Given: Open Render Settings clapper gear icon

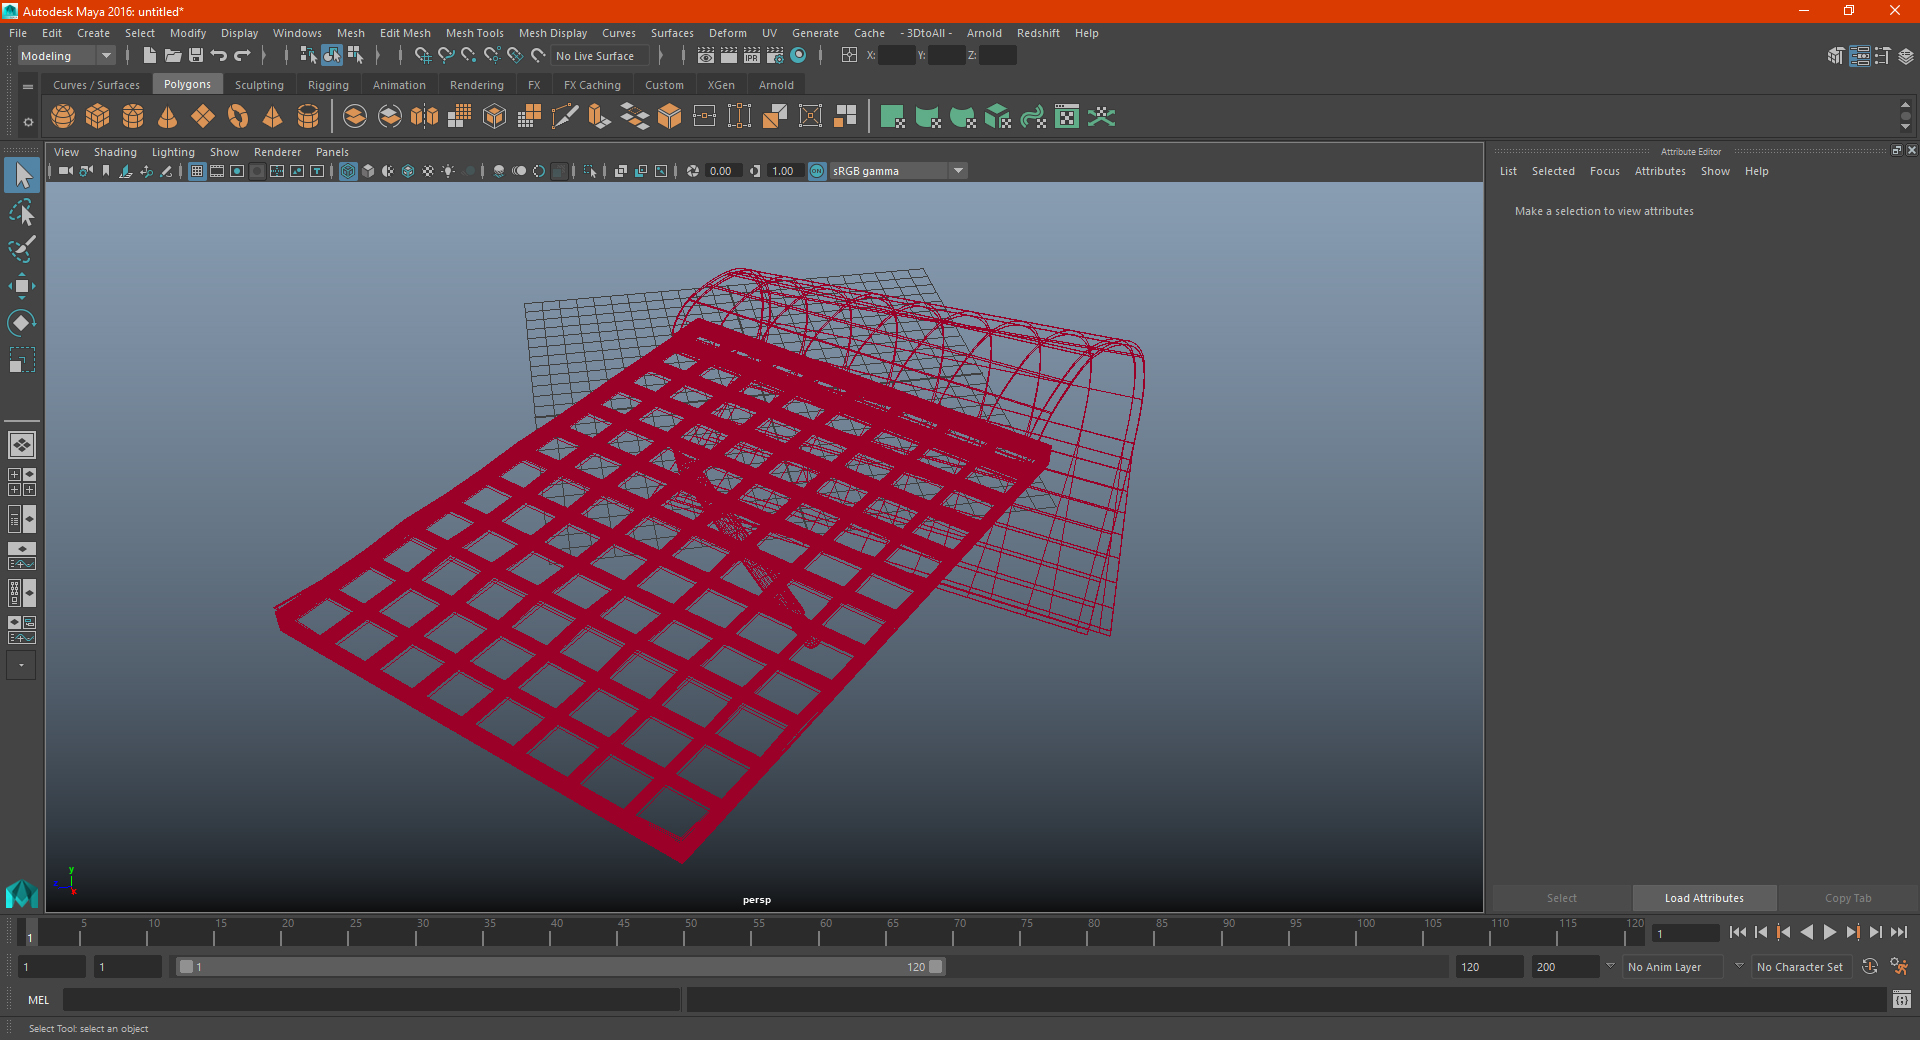Looking at the screenshot, I should (775, 56).
